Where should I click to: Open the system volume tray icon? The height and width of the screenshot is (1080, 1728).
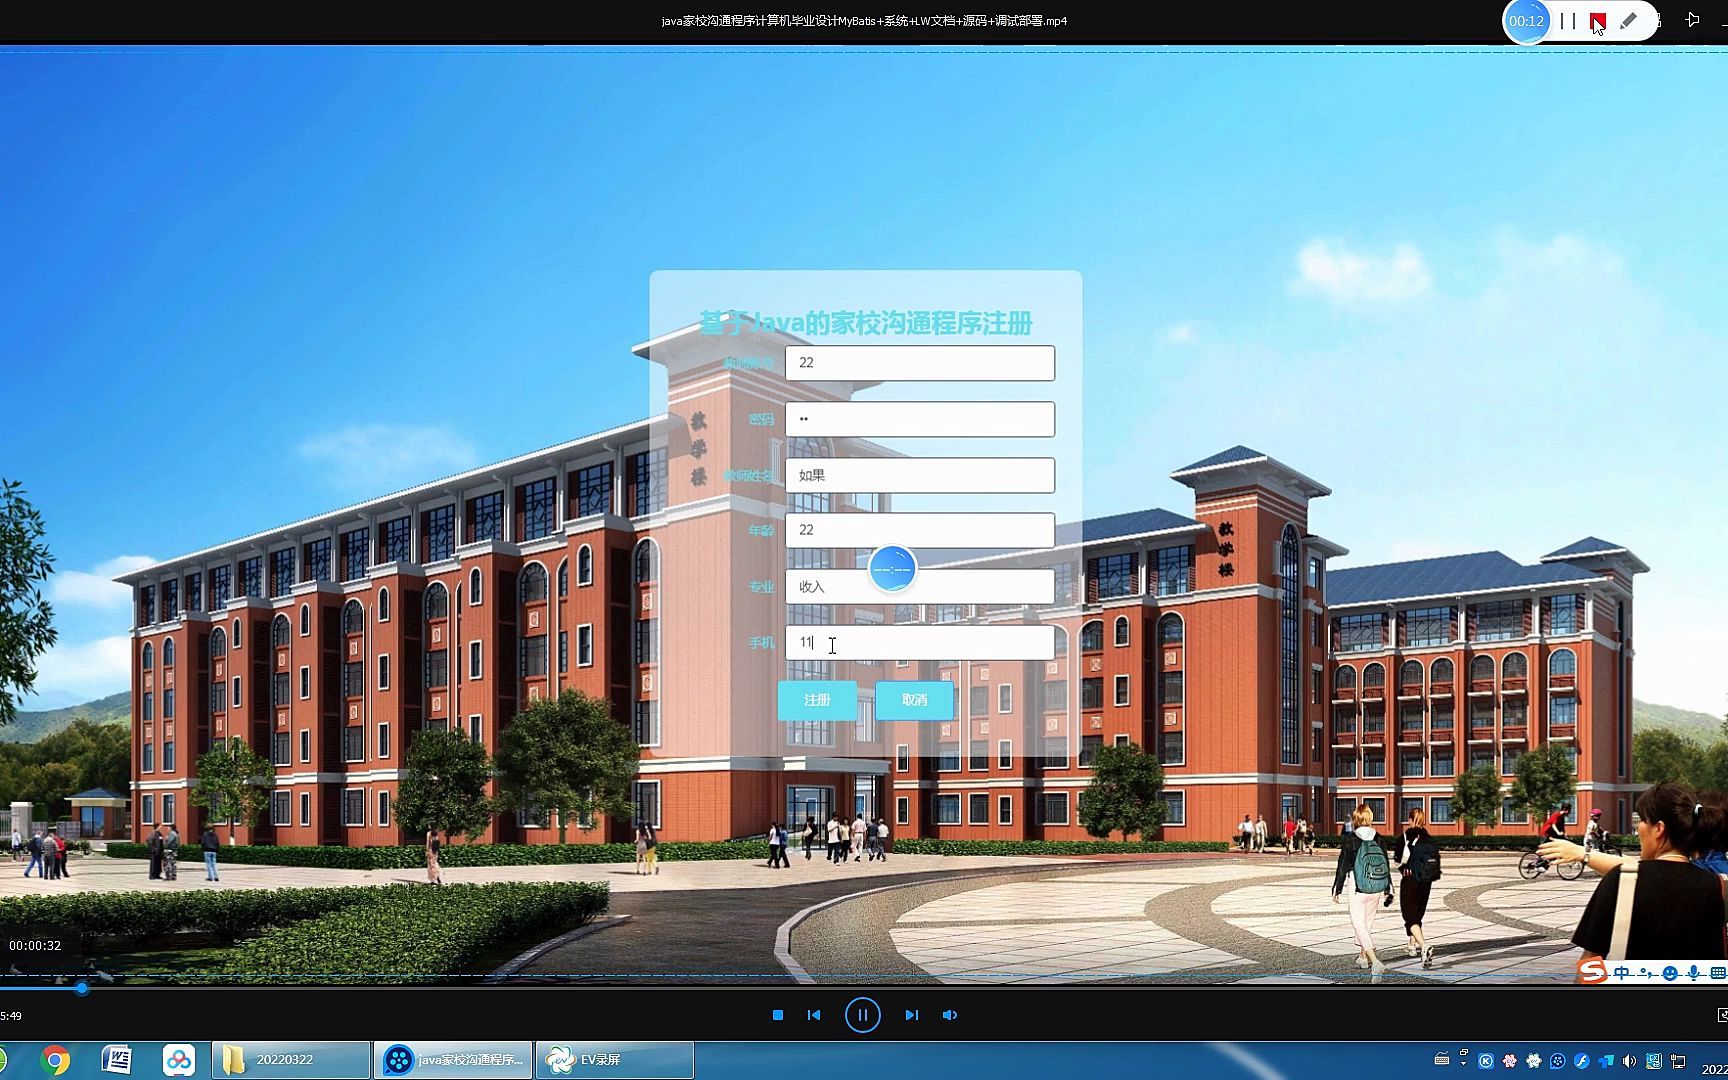pos(1629,1061)
